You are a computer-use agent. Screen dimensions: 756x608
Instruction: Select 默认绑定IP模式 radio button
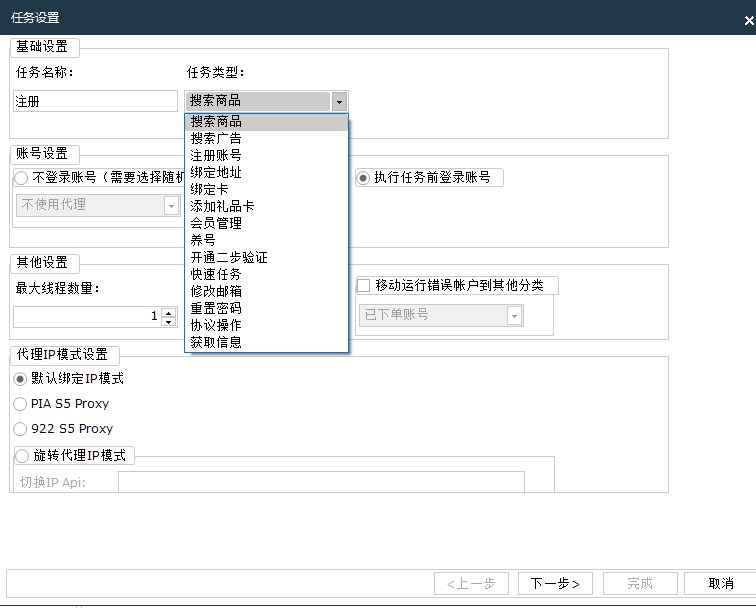tap(20, 379)
